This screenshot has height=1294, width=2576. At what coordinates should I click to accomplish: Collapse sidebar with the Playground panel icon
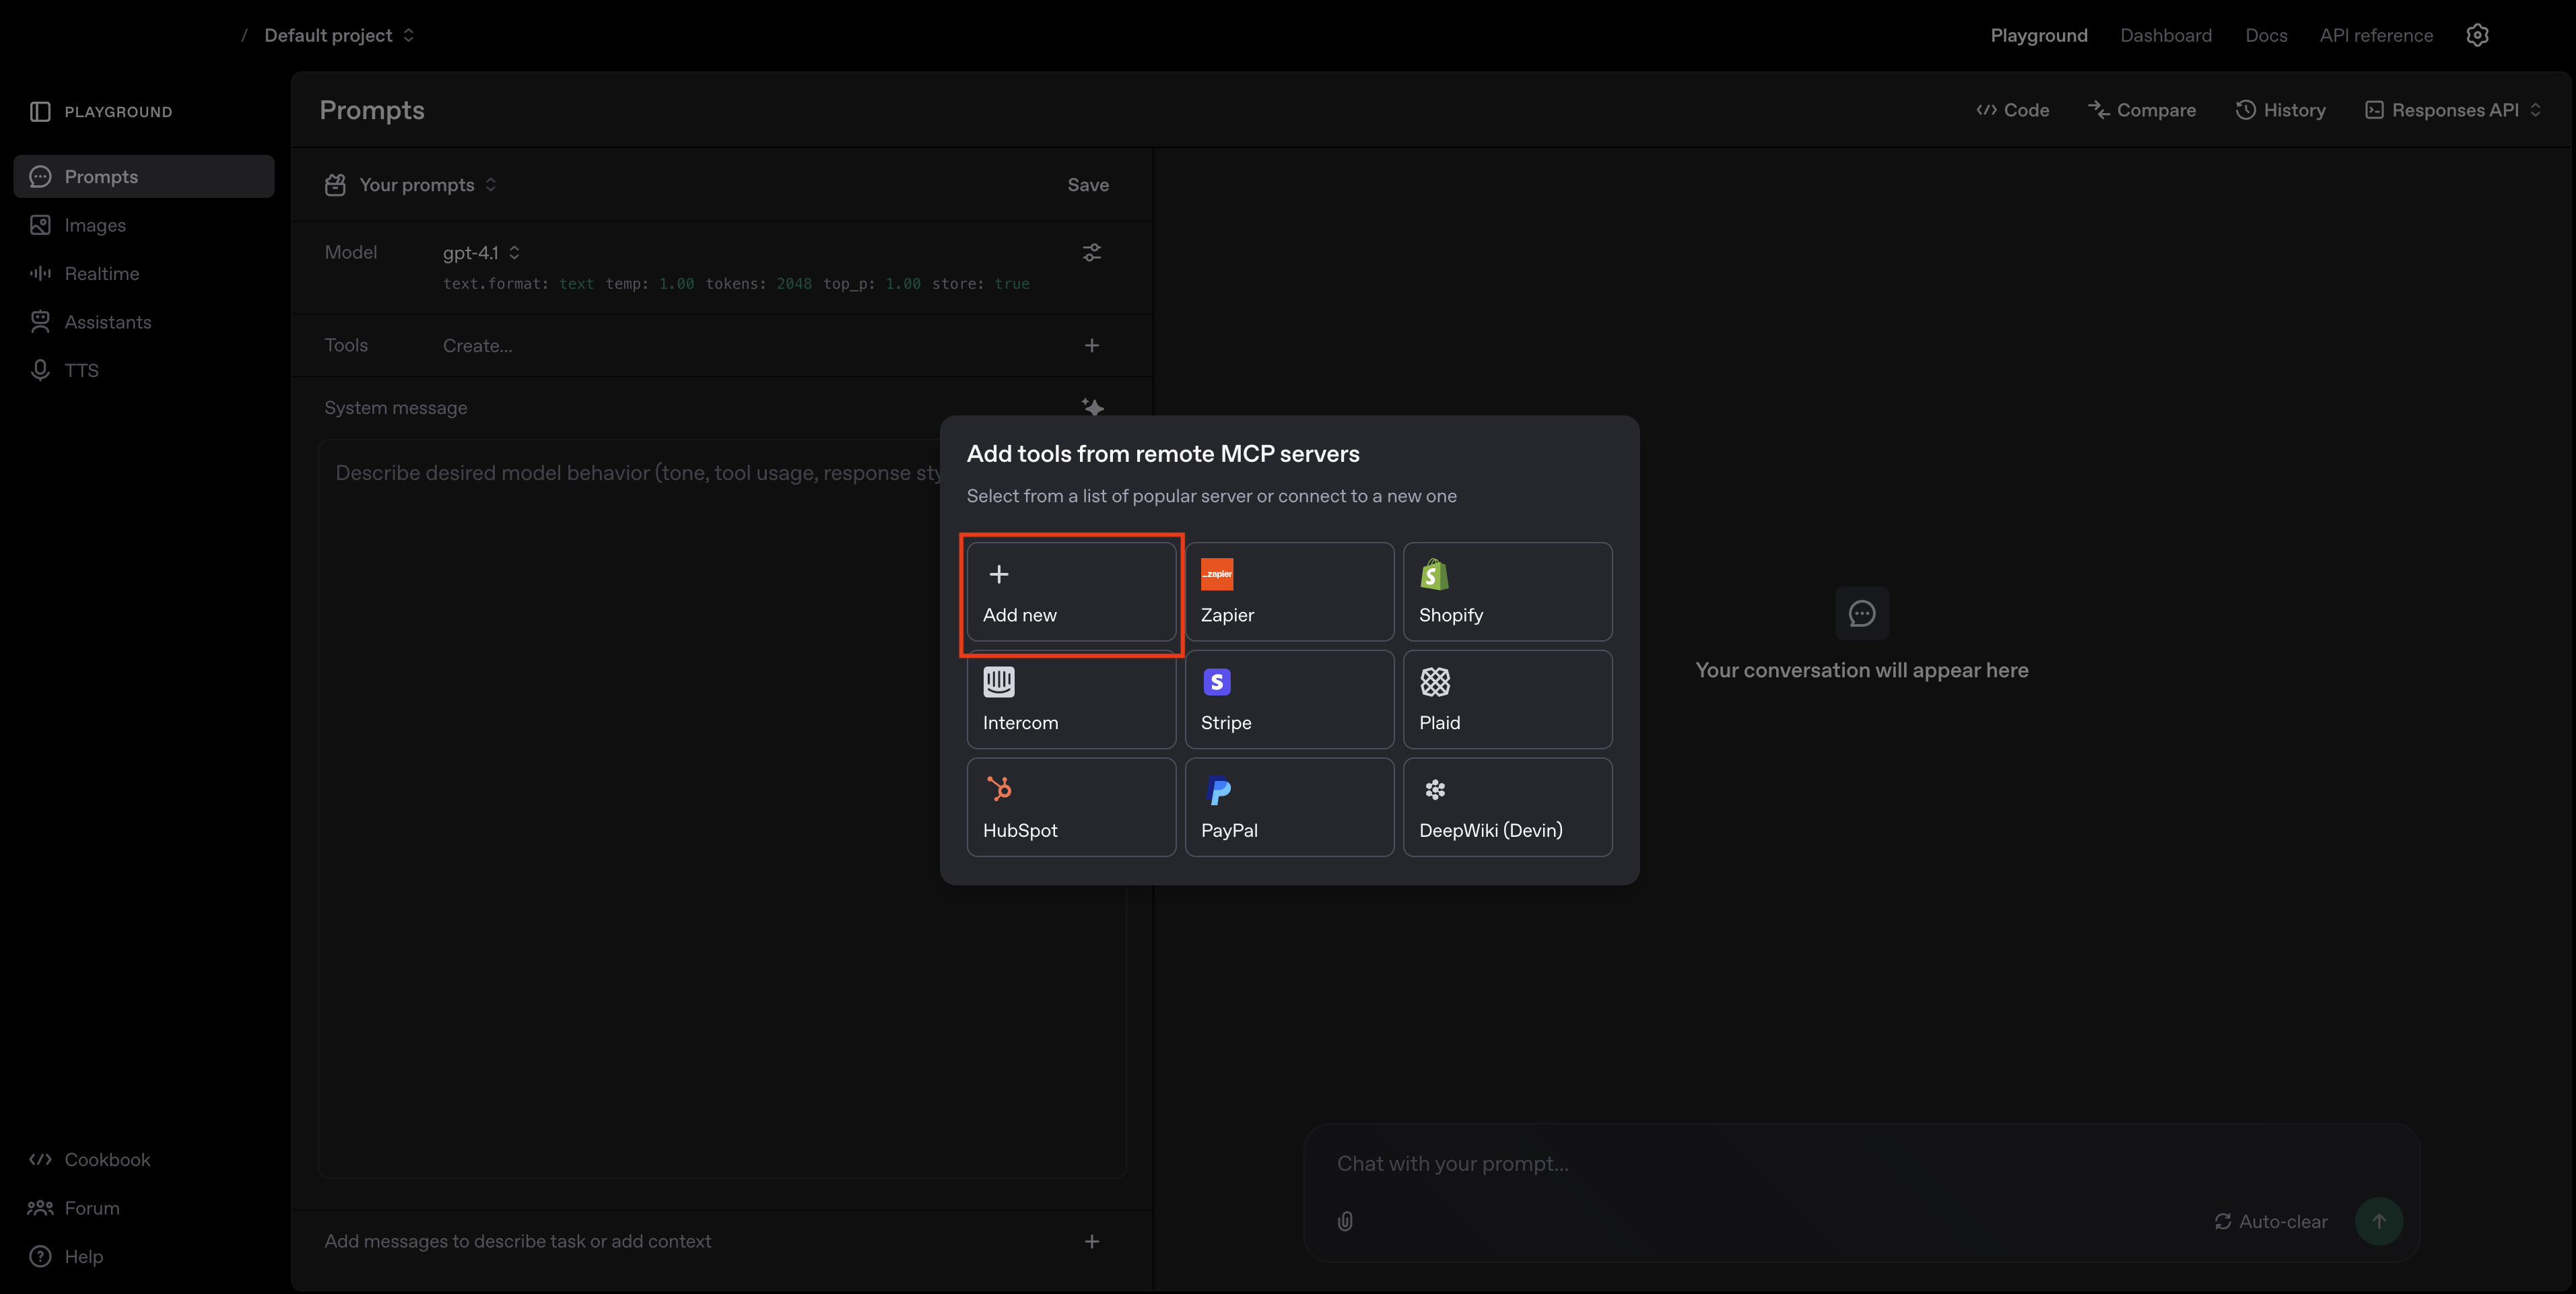pos(40,111)
